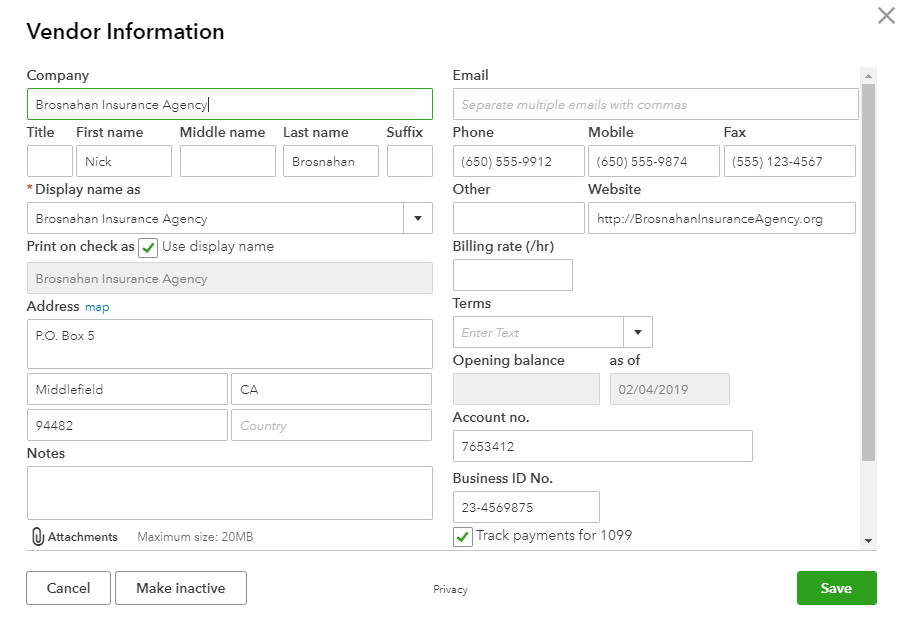This screenshot has width=907, height=619.
Task: Click the First name field with Nick
Action: (x=124, y=161)
